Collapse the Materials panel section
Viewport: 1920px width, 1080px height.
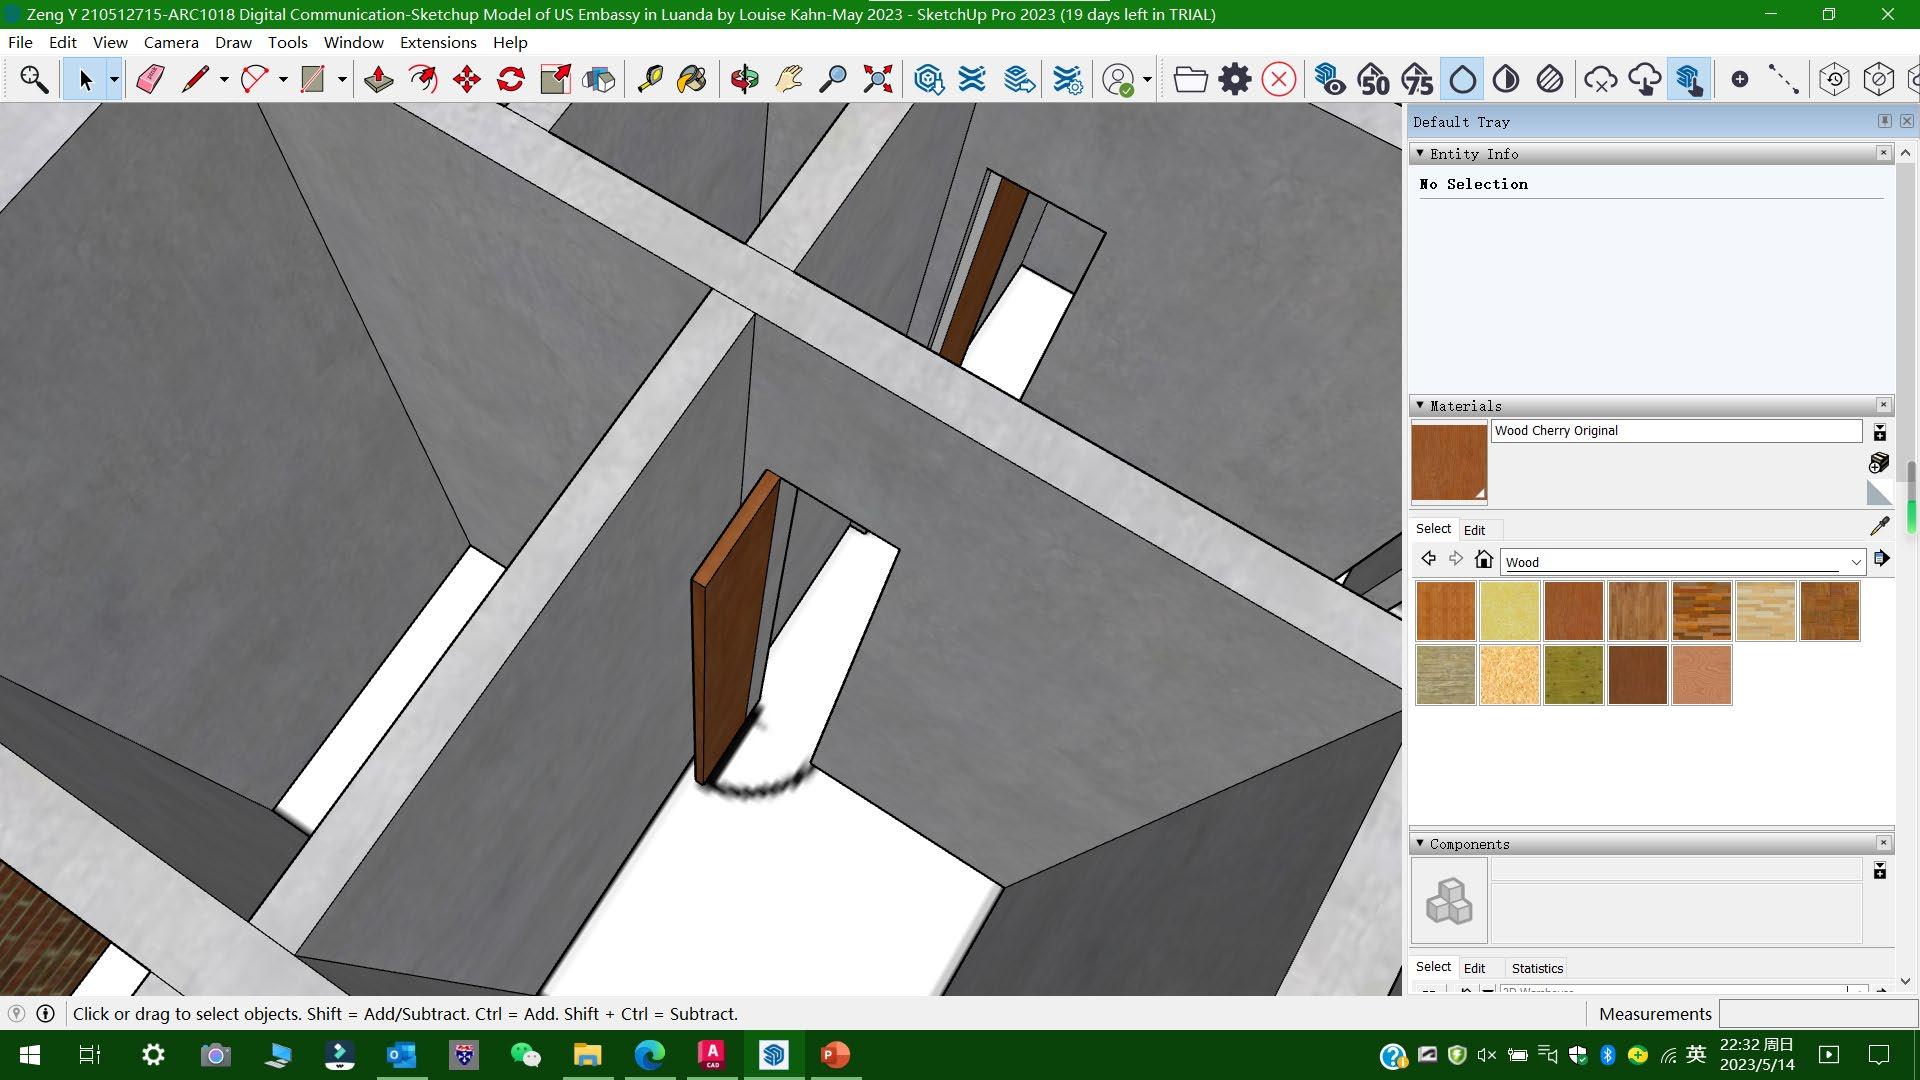tap(1420, 406)
